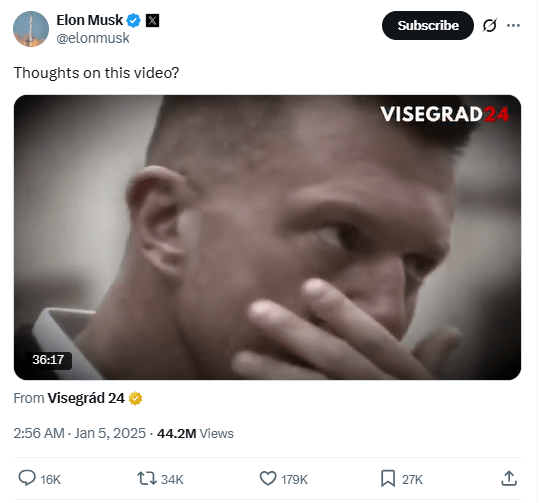Viewport: 542px width, 503px height.
Task: Open the @elonmusk handle link
Action: click(x=93, y=38)
